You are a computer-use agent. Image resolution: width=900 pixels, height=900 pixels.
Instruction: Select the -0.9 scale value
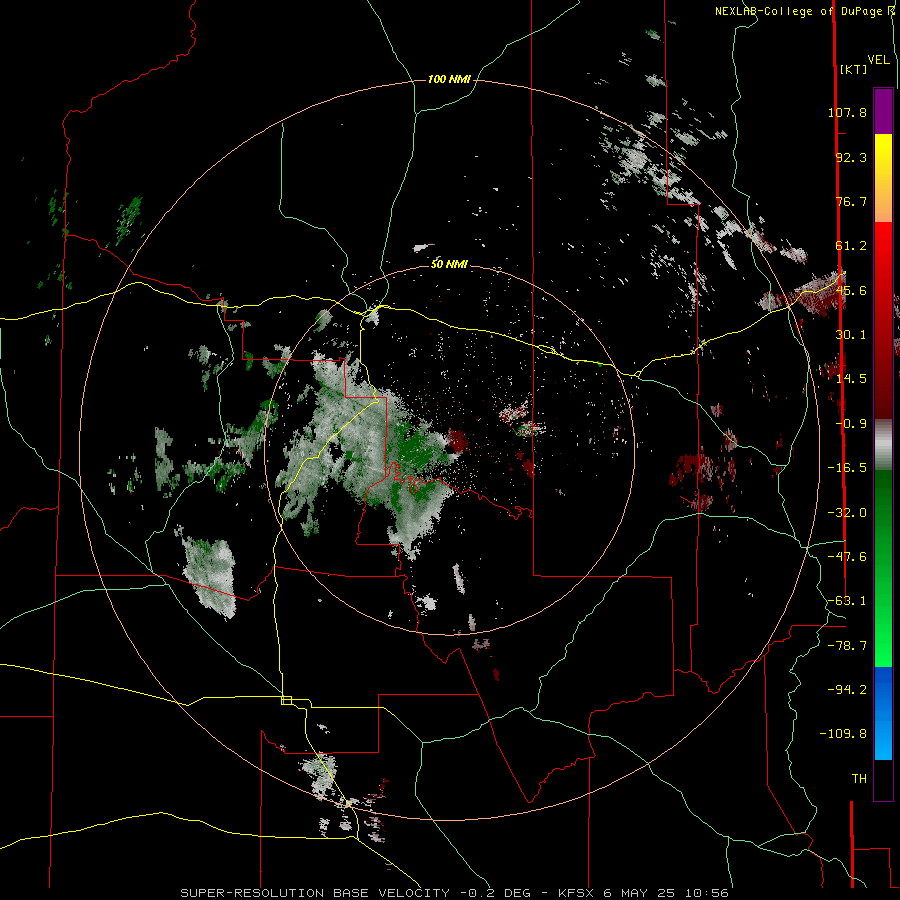[851, 424]
